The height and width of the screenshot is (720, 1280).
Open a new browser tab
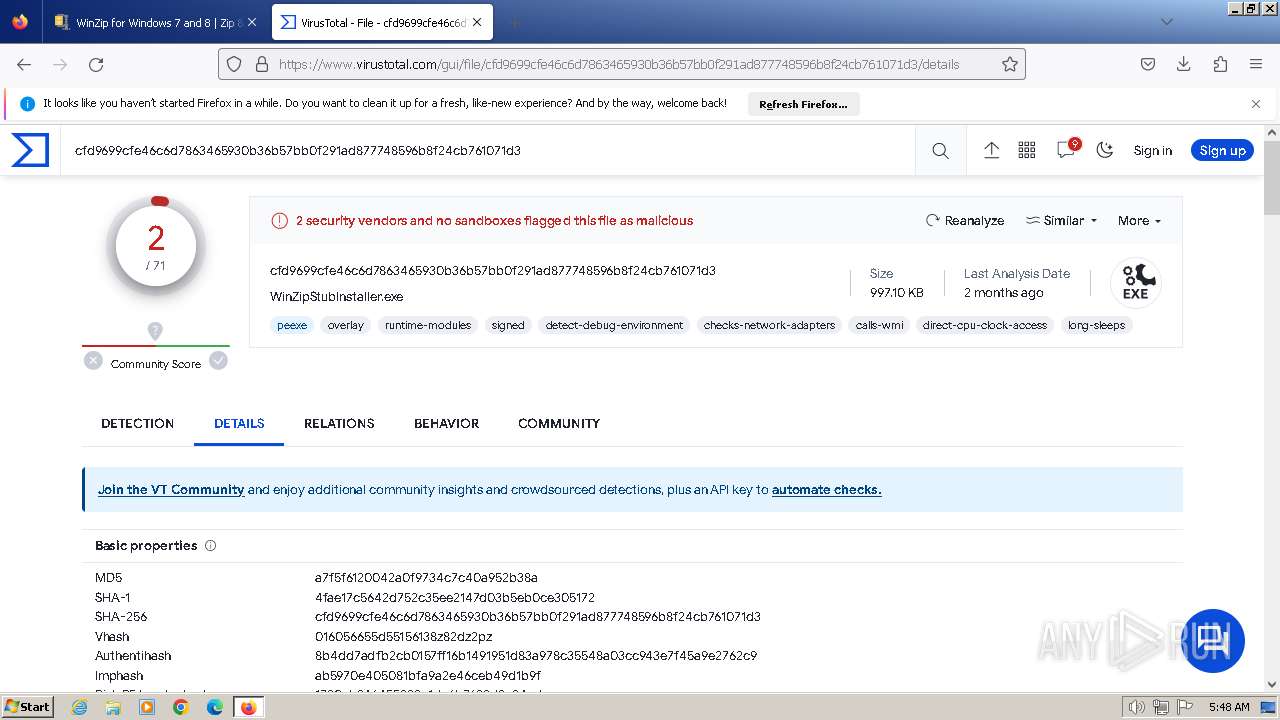pos(514,22)
